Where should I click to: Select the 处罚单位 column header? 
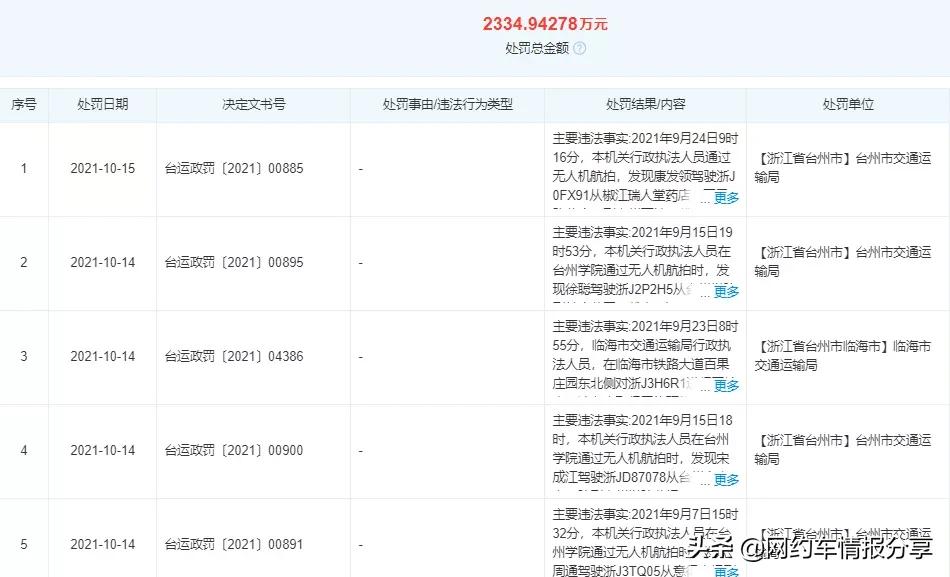click(x=846, y=104)
